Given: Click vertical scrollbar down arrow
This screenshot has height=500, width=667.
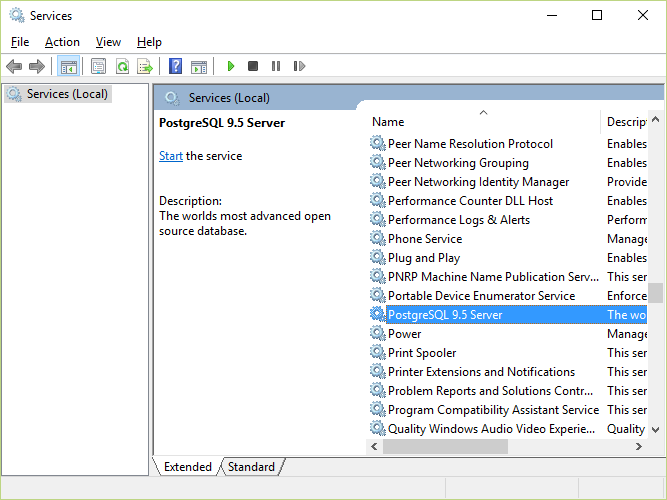Looking at the screenshot, I should point(656,430).
